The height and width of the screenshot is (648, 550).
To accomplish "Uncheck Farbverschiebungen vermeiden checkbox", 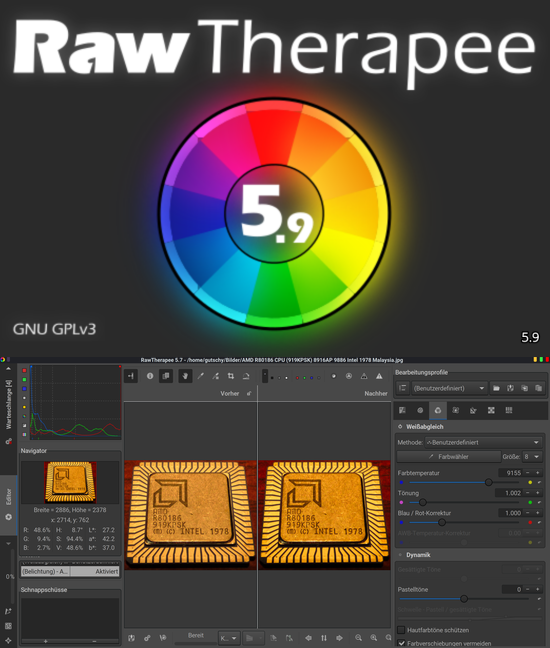I will click(x=401, y=643).
